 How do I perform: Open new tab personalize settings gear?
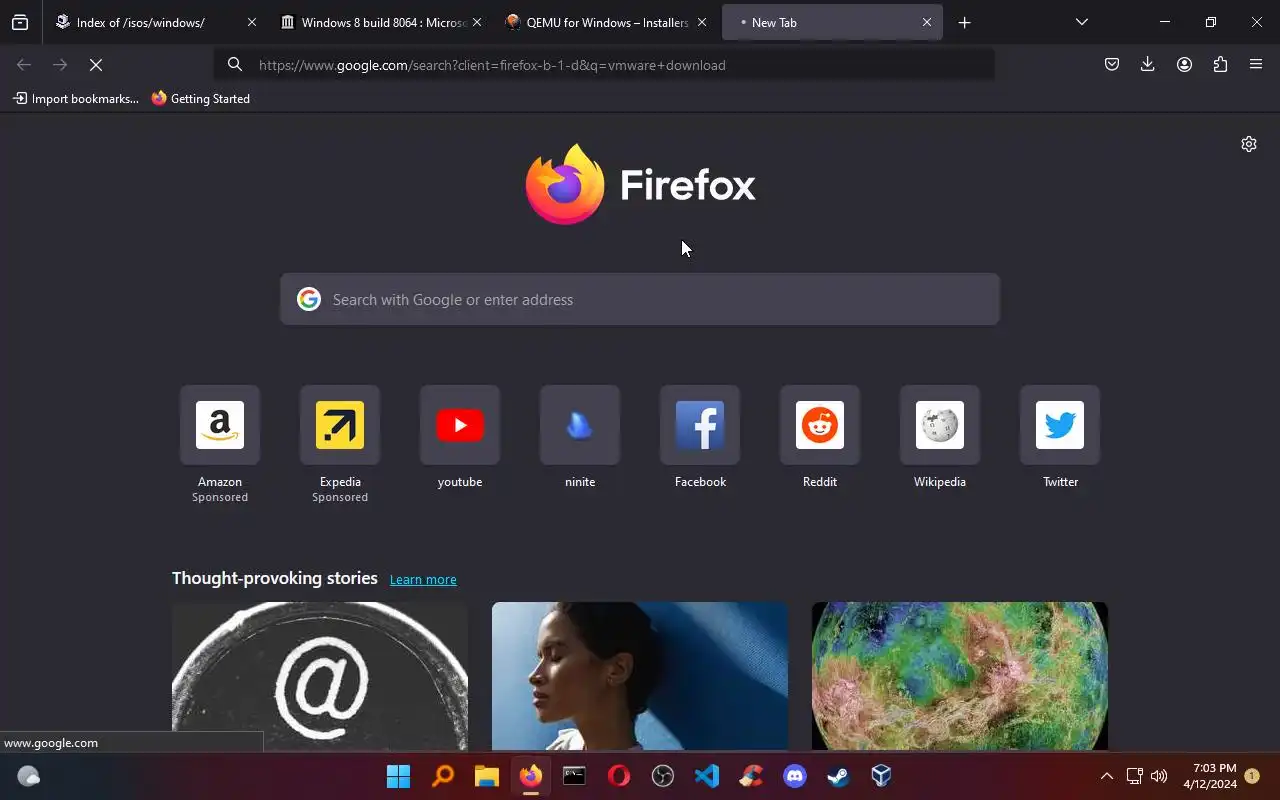pyautogui.click(x=1249, y=144)
